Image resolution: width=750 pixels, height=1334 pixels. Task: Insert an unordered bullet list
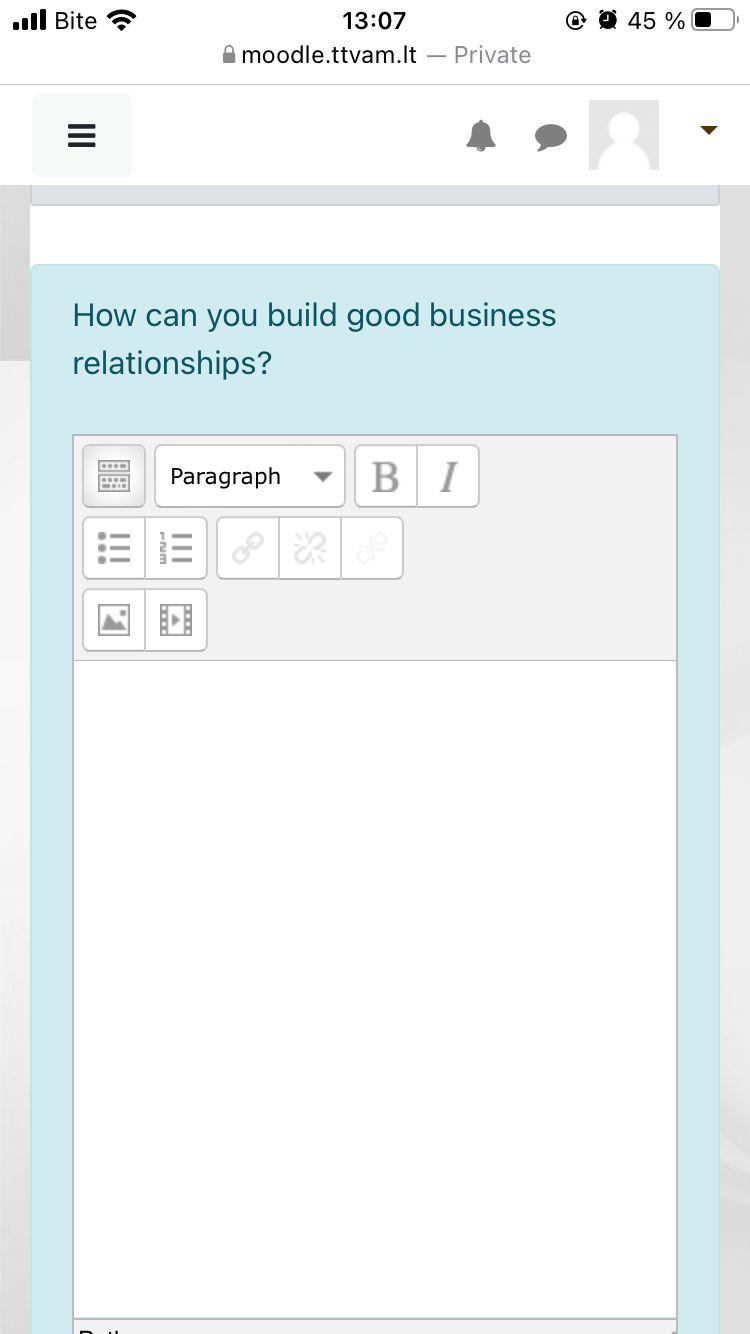click(x=114, y=548)
